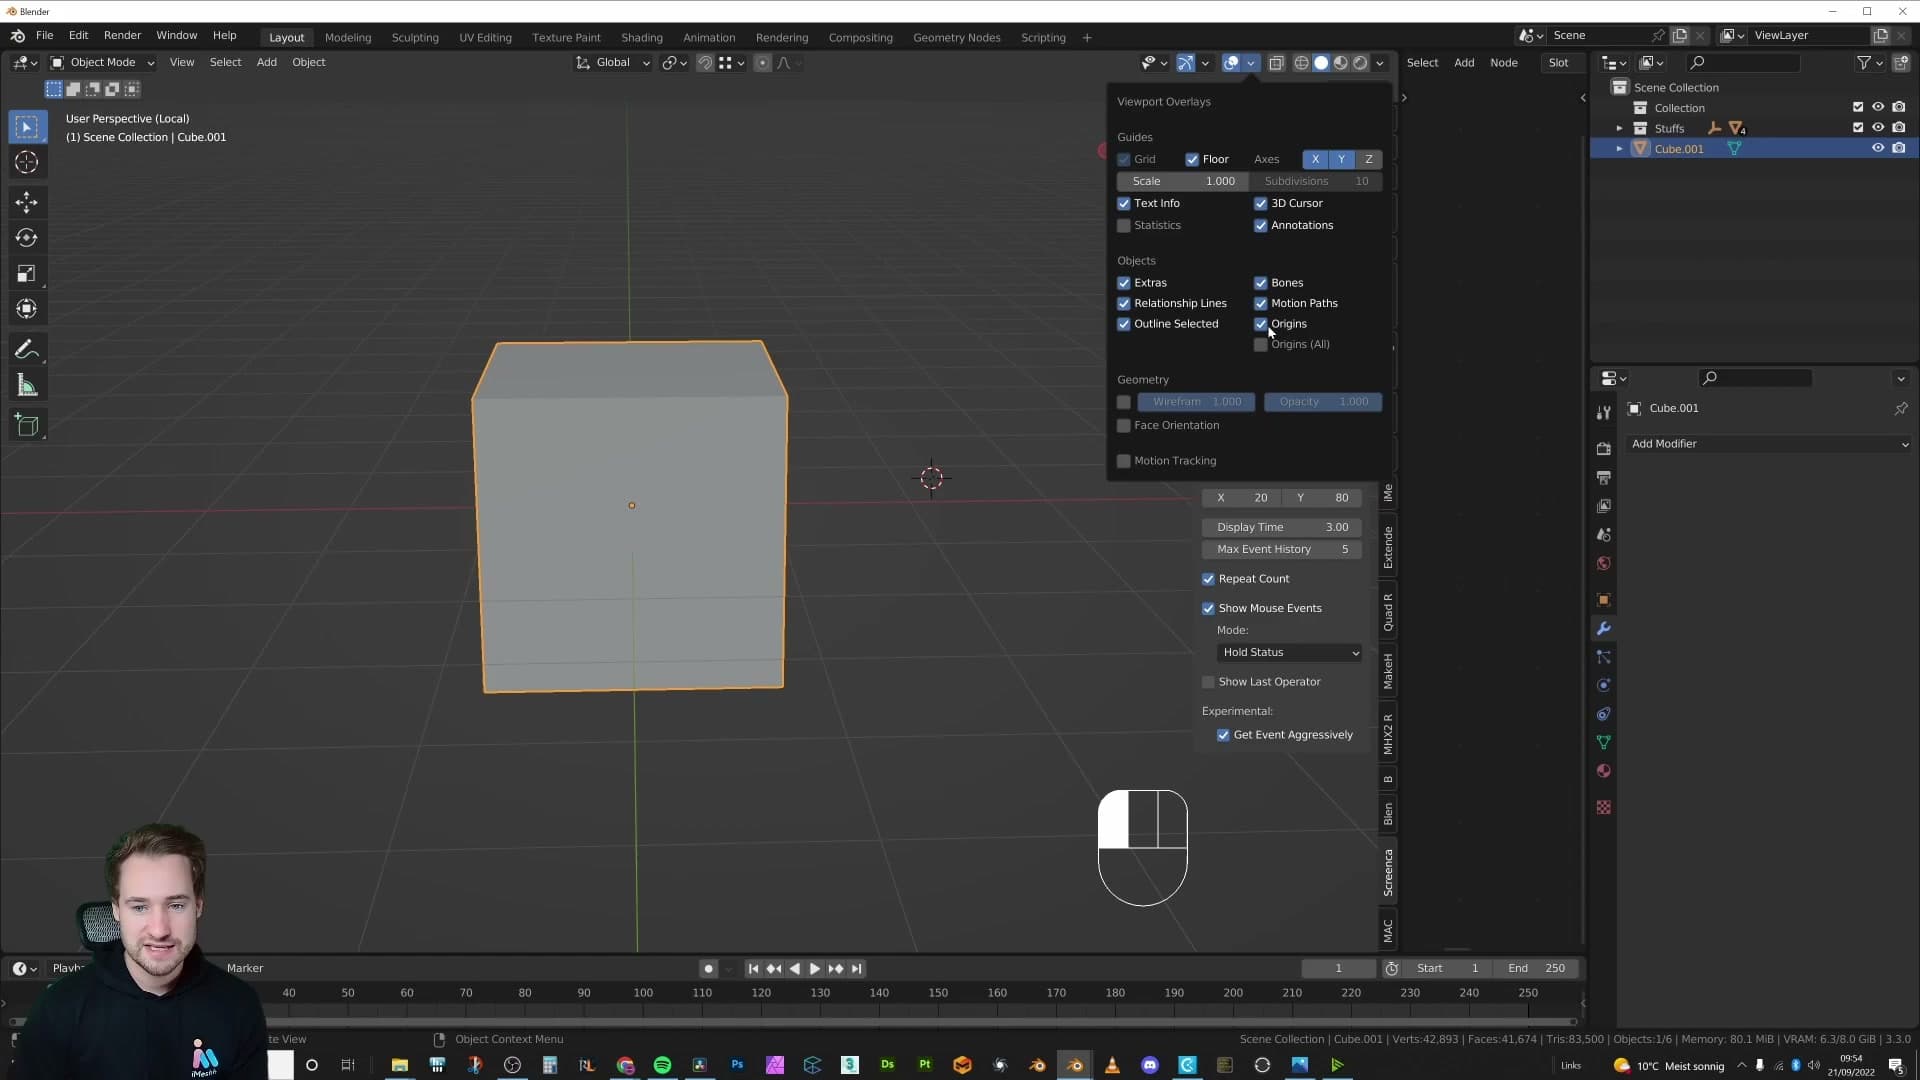
Task: Disable the Text Info overlay
Action: tap(1124, 204)
